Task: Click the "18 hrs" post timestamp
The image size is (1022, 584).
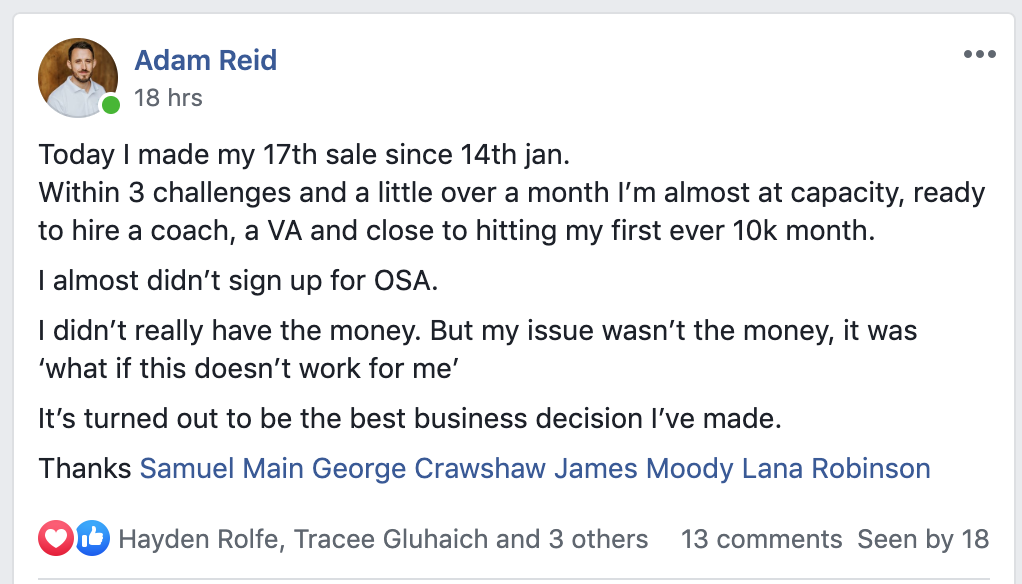Action: pos(168,98)
